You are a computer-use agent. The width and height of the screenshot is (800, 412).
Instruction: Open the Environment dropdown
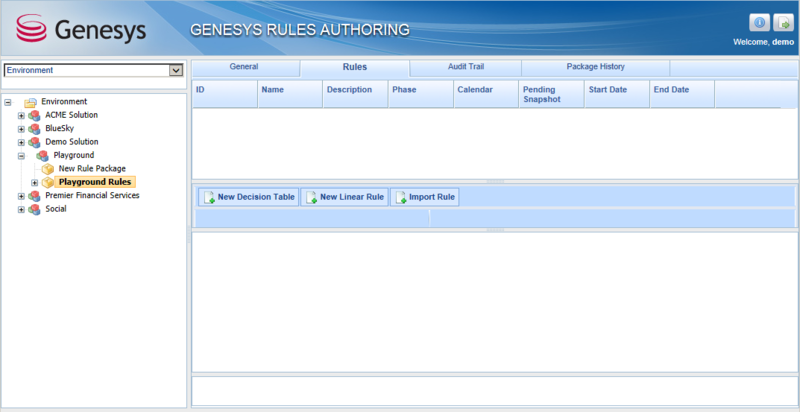[176, 70]
